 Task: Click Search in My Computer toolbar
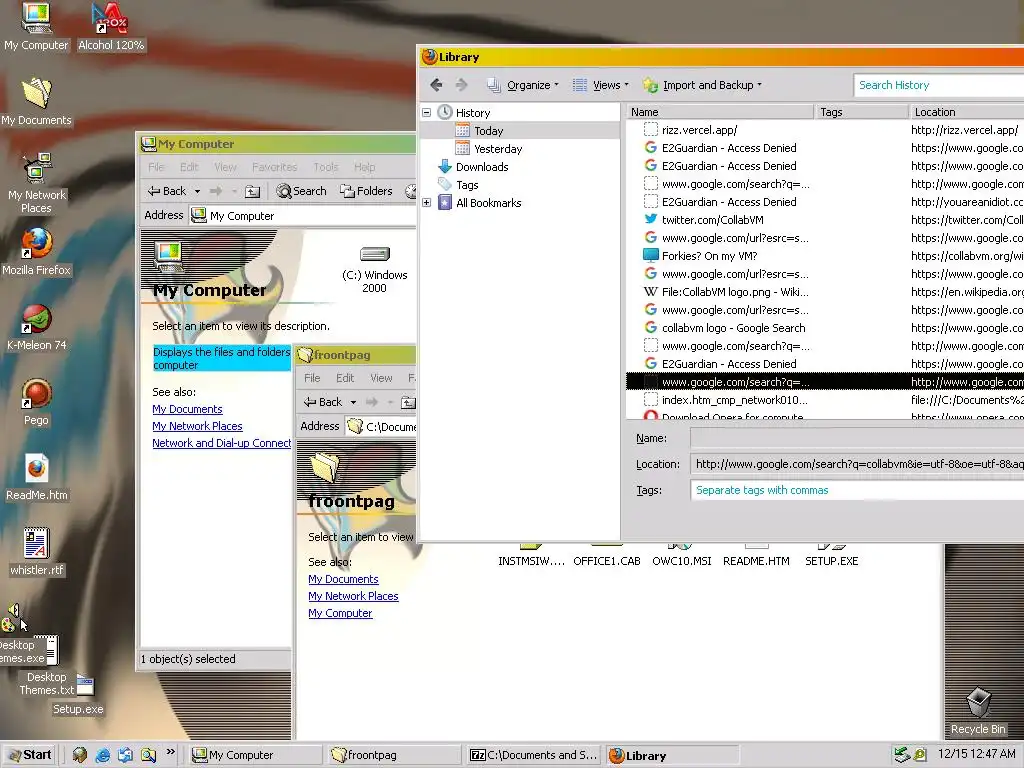click(x=301, y=191)
